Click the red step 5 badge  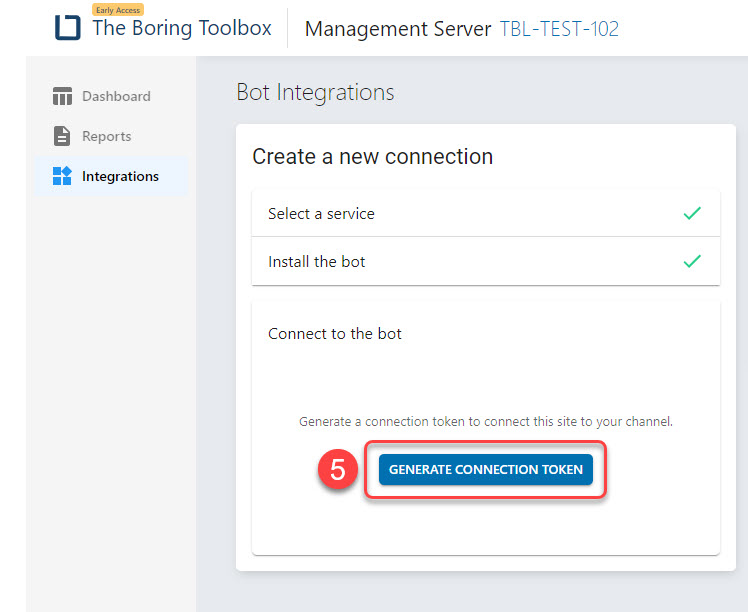(338, 469)
